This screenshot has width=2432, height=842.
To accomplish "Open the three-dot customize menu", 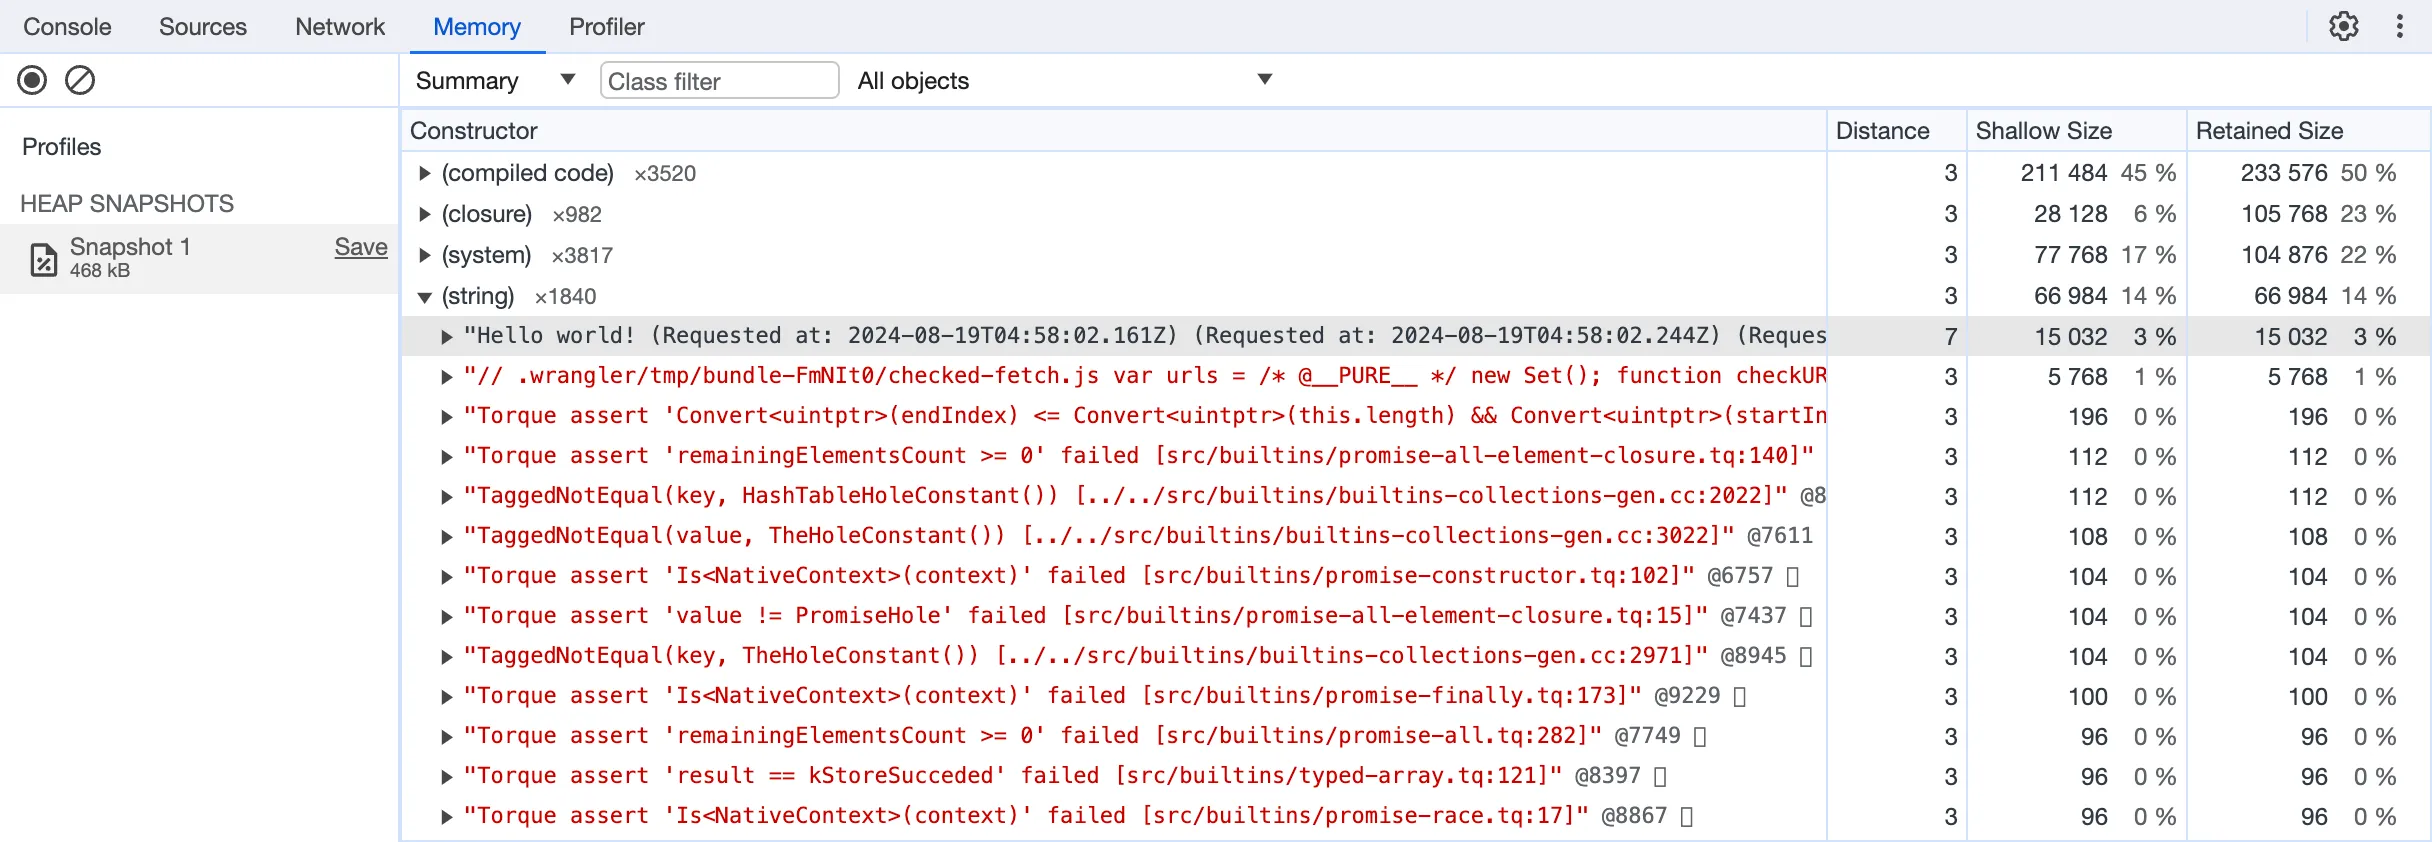I will tap(2399, 26).
